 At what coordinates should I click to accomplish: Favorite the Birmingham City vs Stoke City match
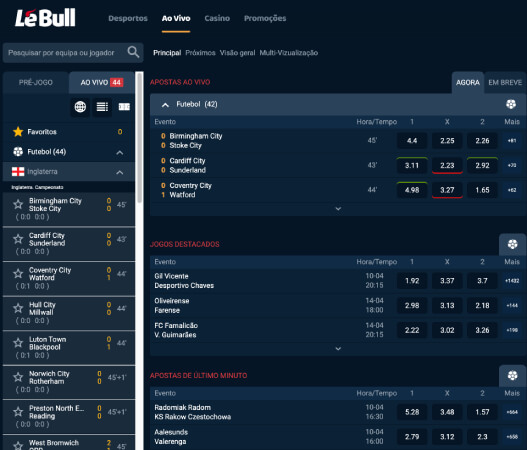[x=18, y=204]
